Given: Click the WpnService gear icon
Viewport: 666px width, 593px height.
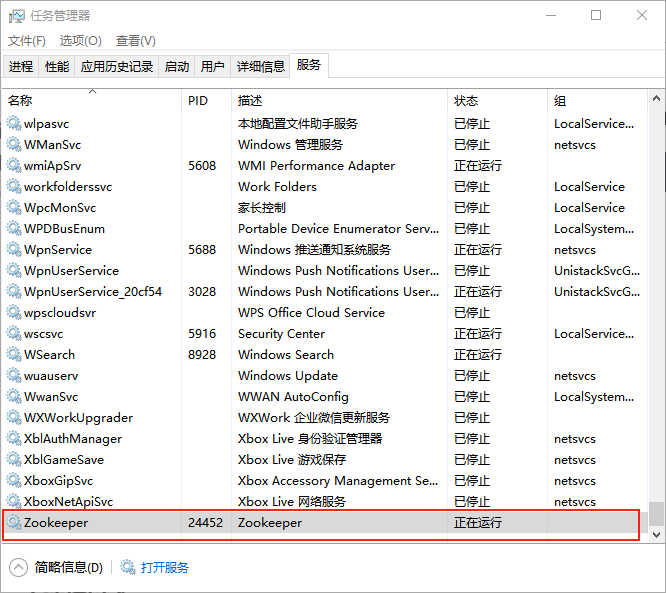Looking at the screenshot, I should [14, 249].
